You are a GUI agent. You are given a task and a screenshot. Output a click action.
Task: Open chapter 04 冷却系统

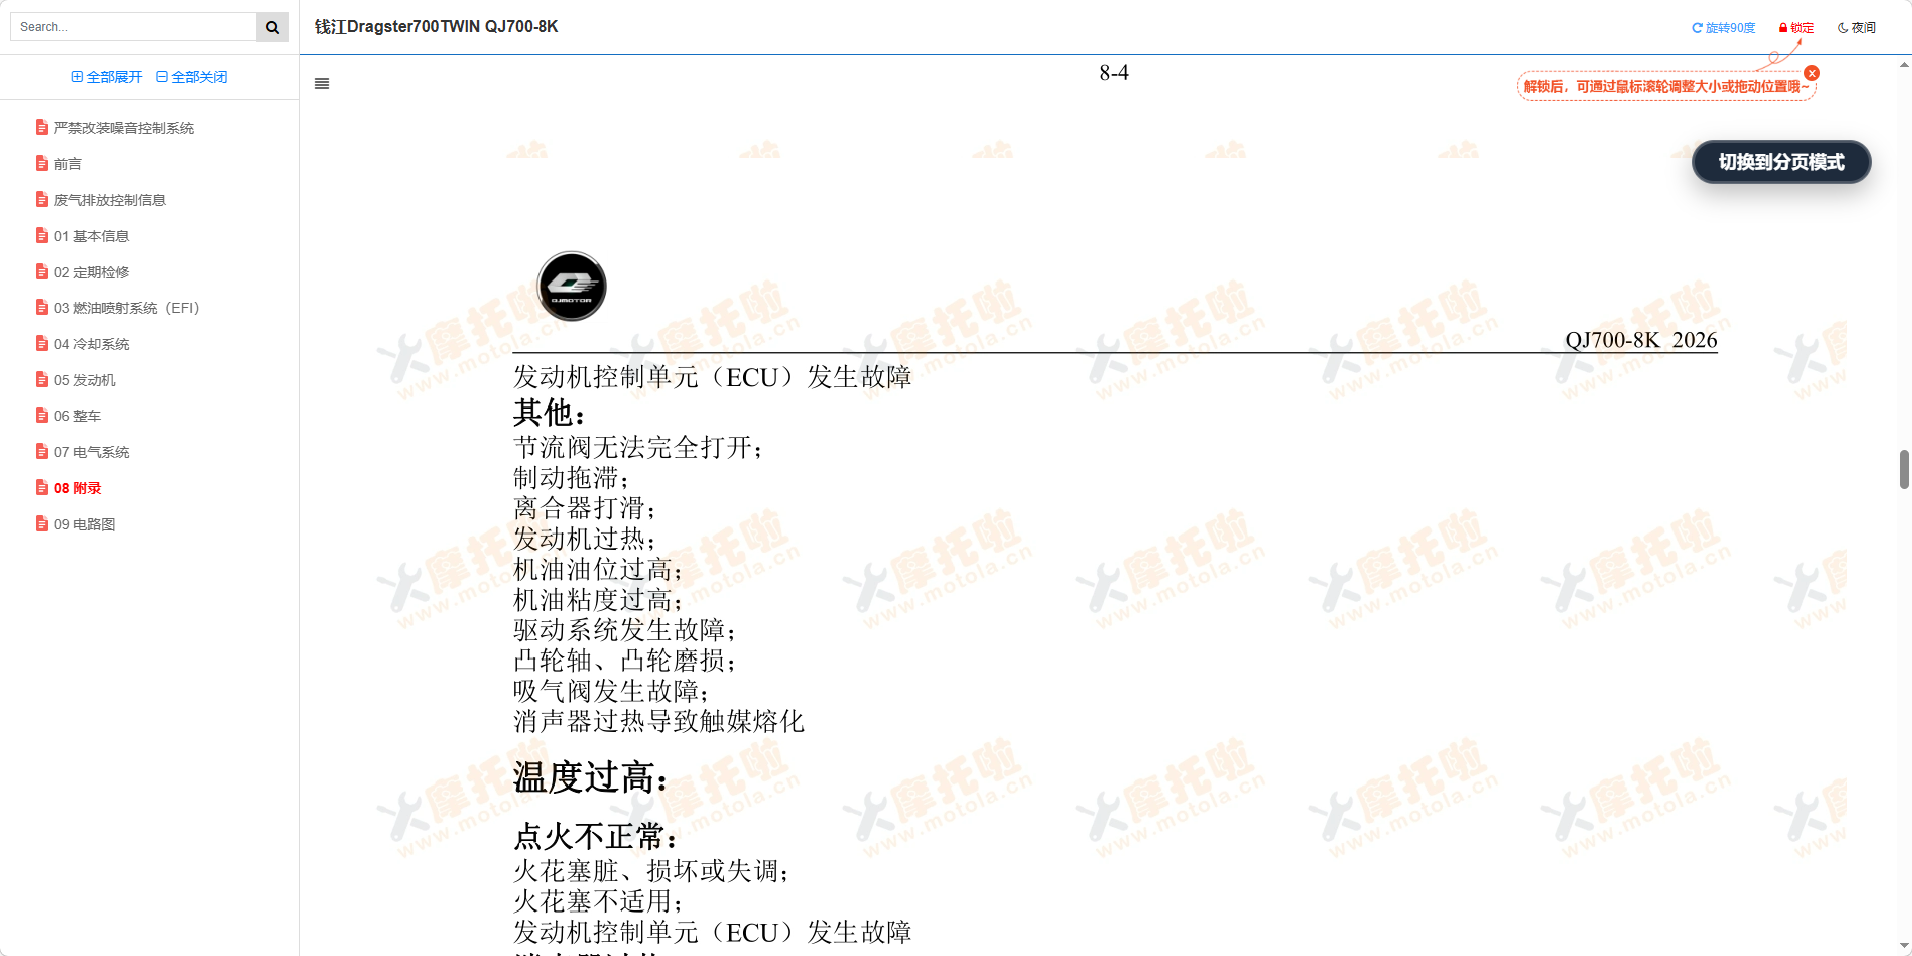tap(91, 343)
